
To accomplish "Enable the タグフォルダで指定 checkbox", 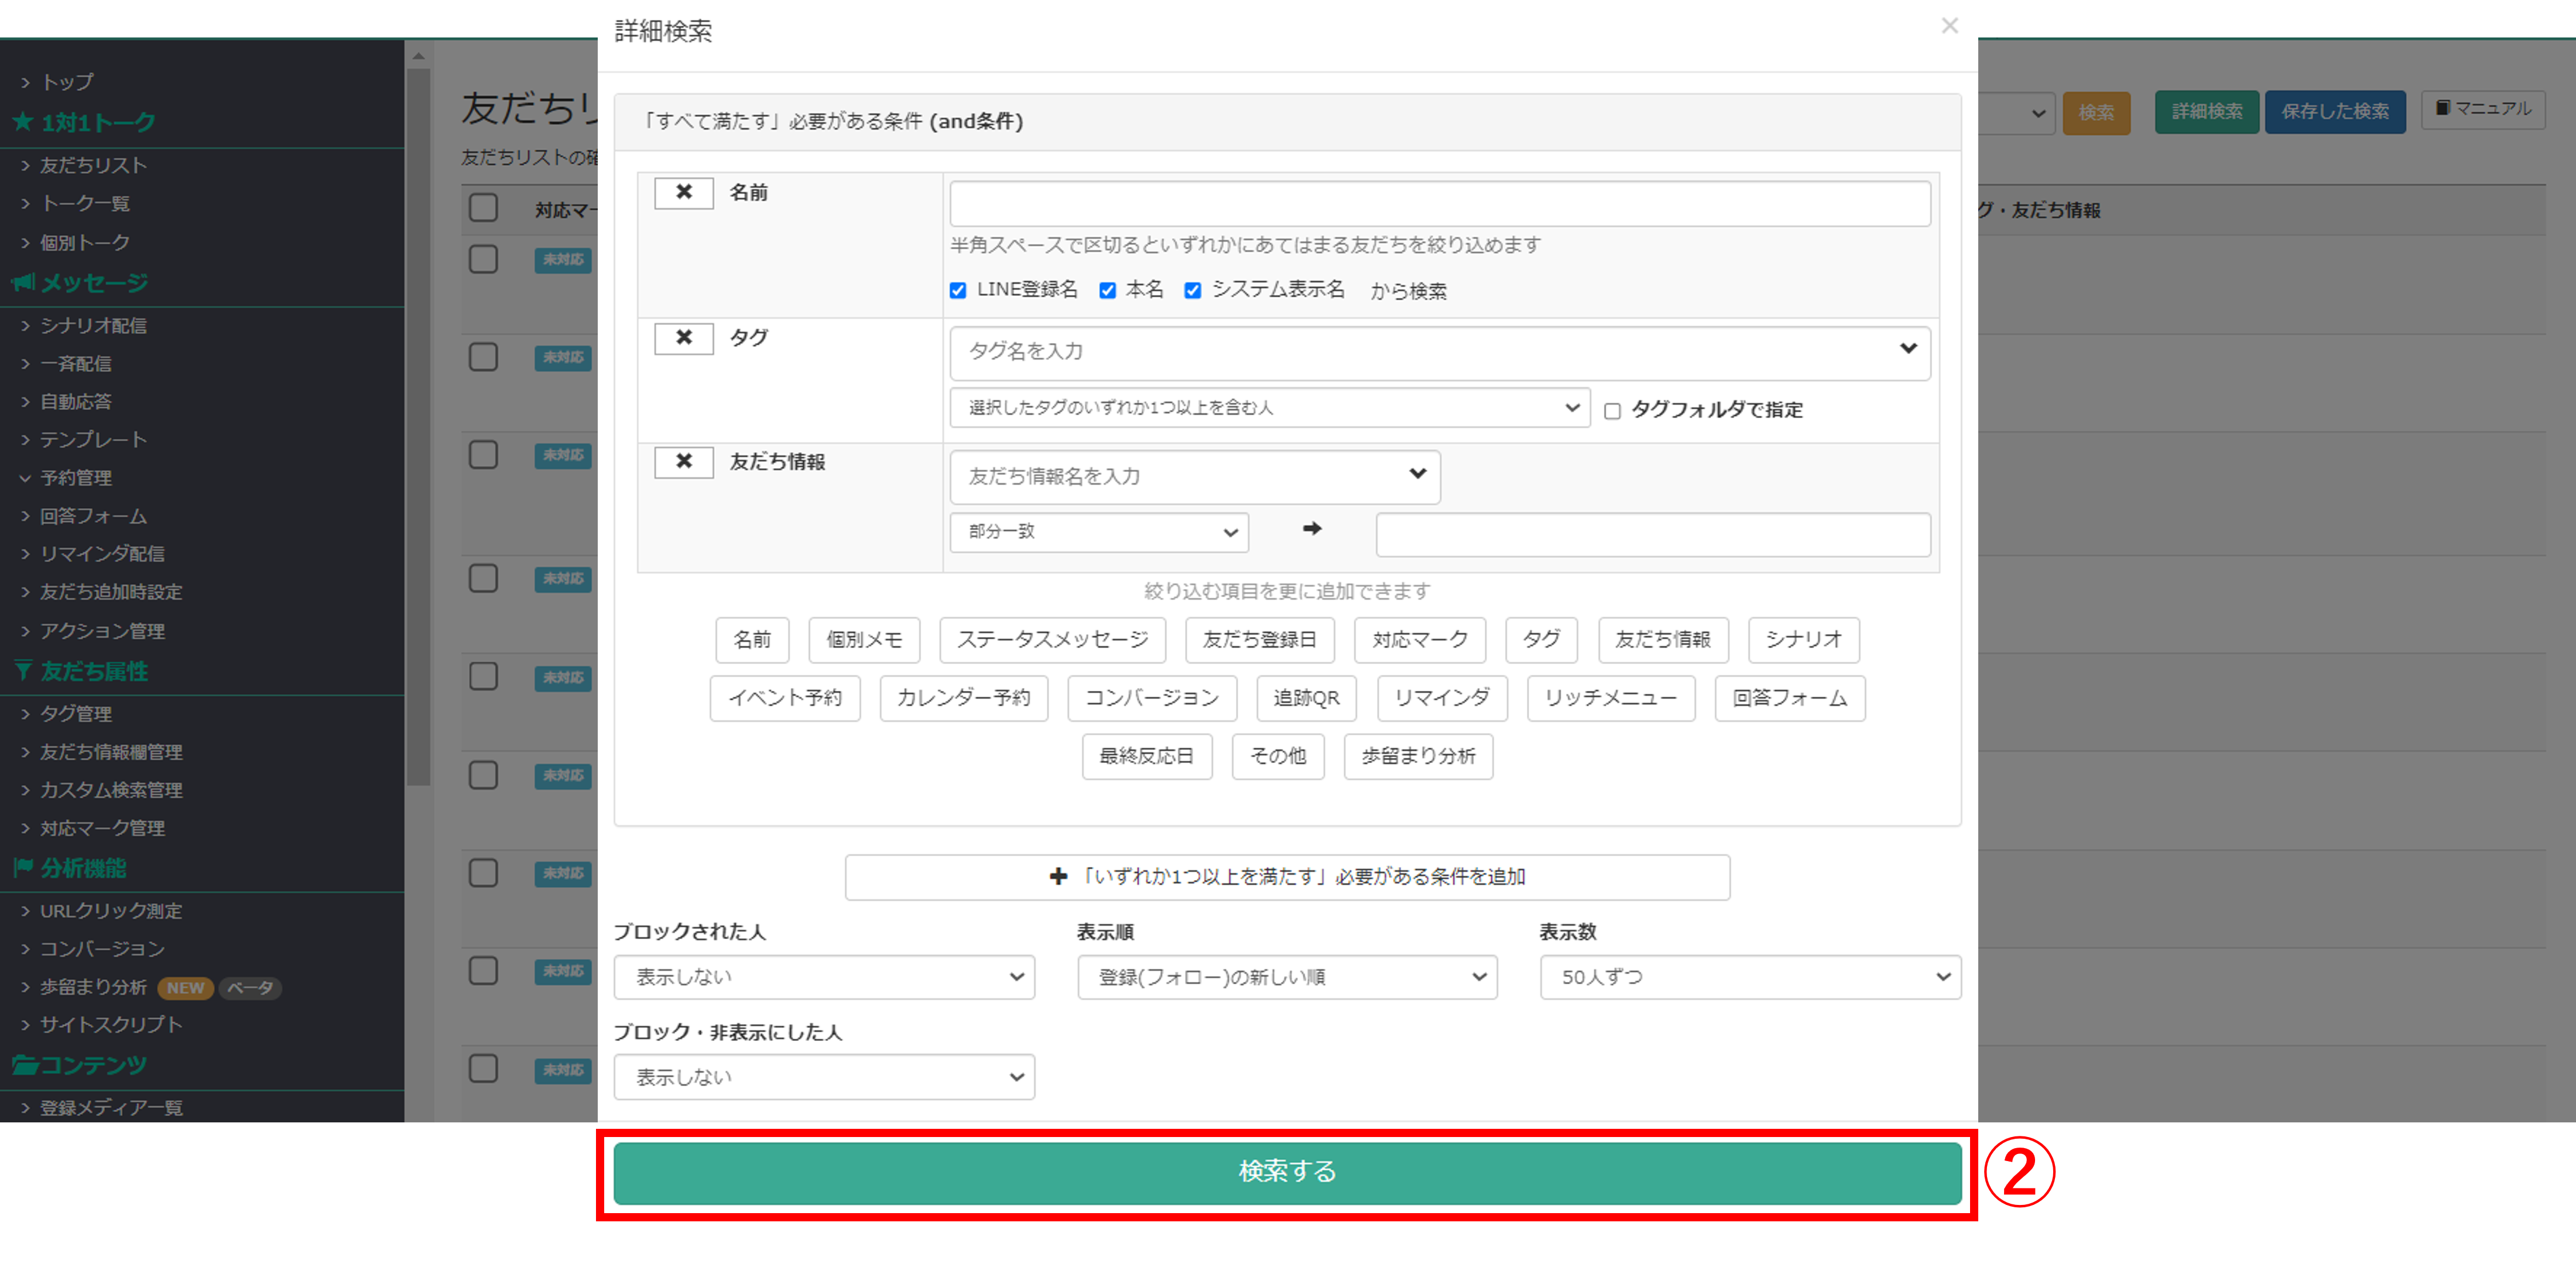I will (x=1612, y=411).
